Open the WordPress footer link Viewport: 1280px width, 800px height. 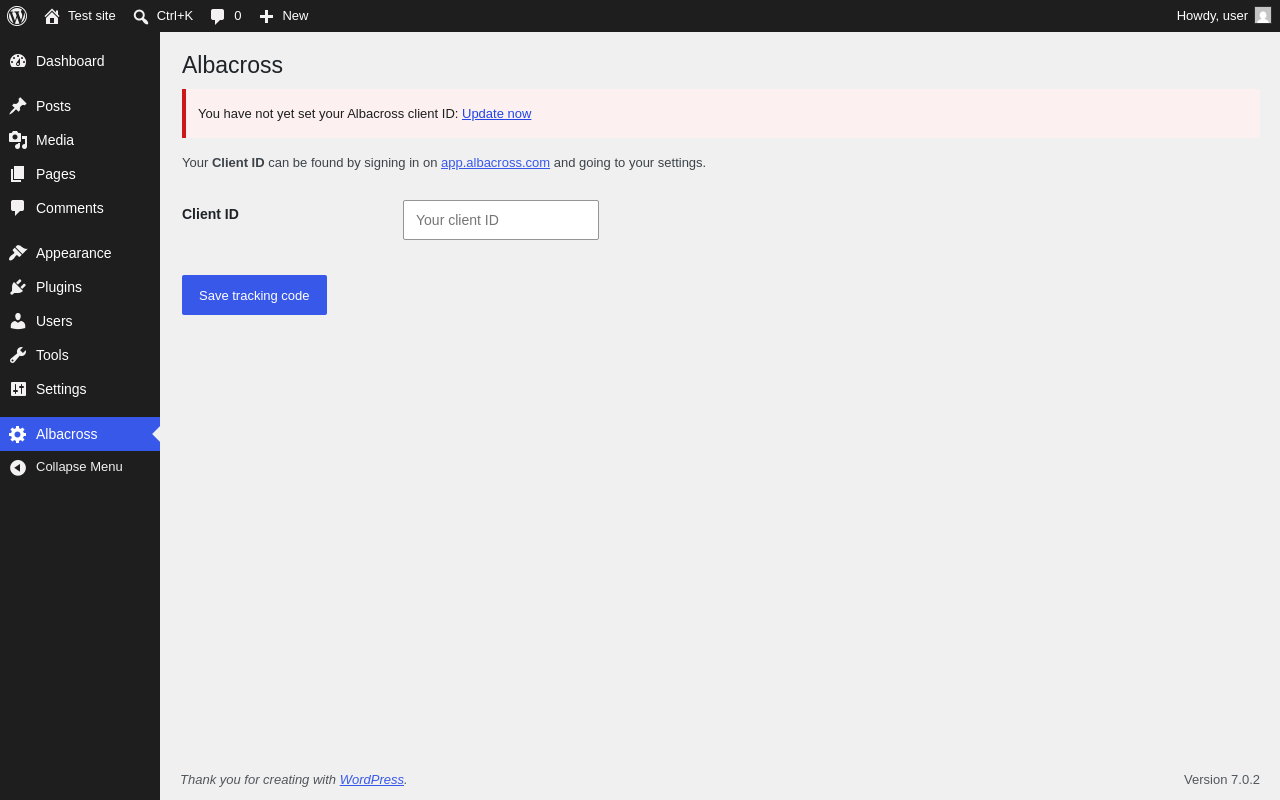tap(372, 780)
